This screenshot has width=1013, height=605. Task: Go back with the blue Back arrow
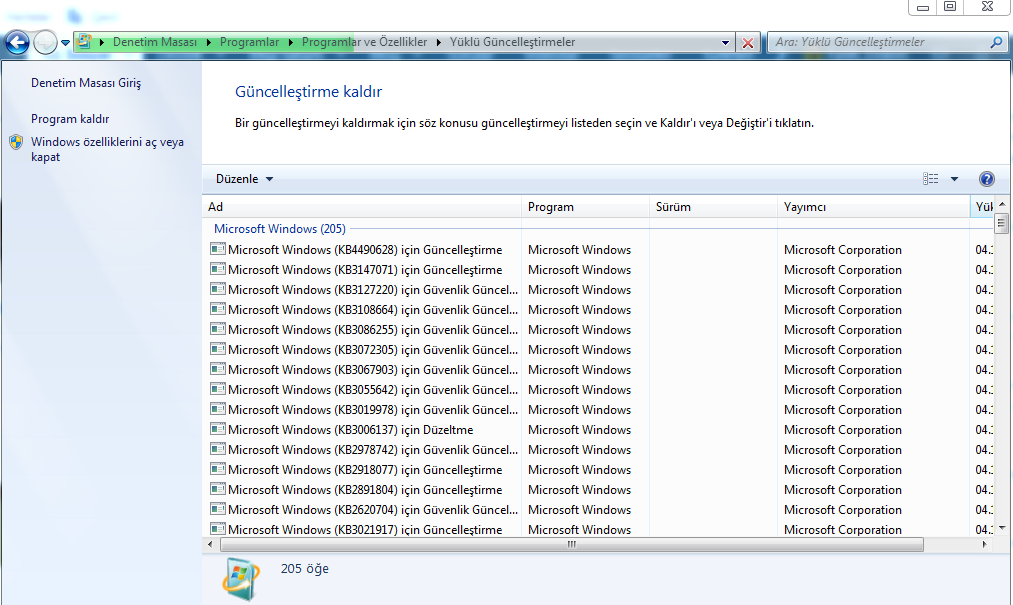[x=17, y=43]
